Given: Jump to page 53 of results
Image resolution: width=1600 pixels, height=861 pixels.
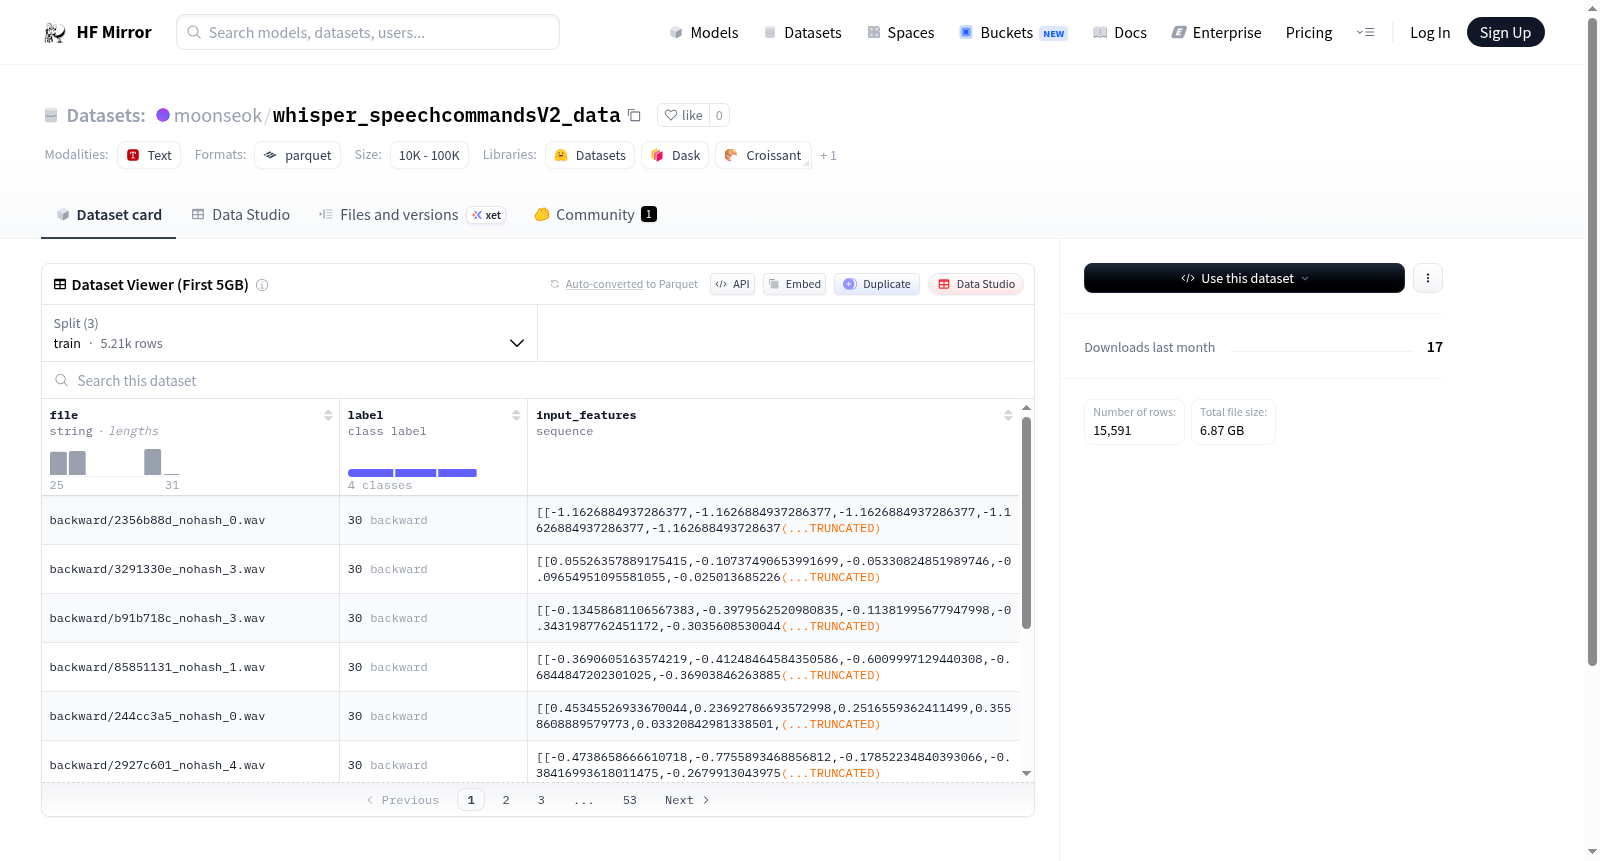Looking at the screenshot, I should tap(630, 800).
